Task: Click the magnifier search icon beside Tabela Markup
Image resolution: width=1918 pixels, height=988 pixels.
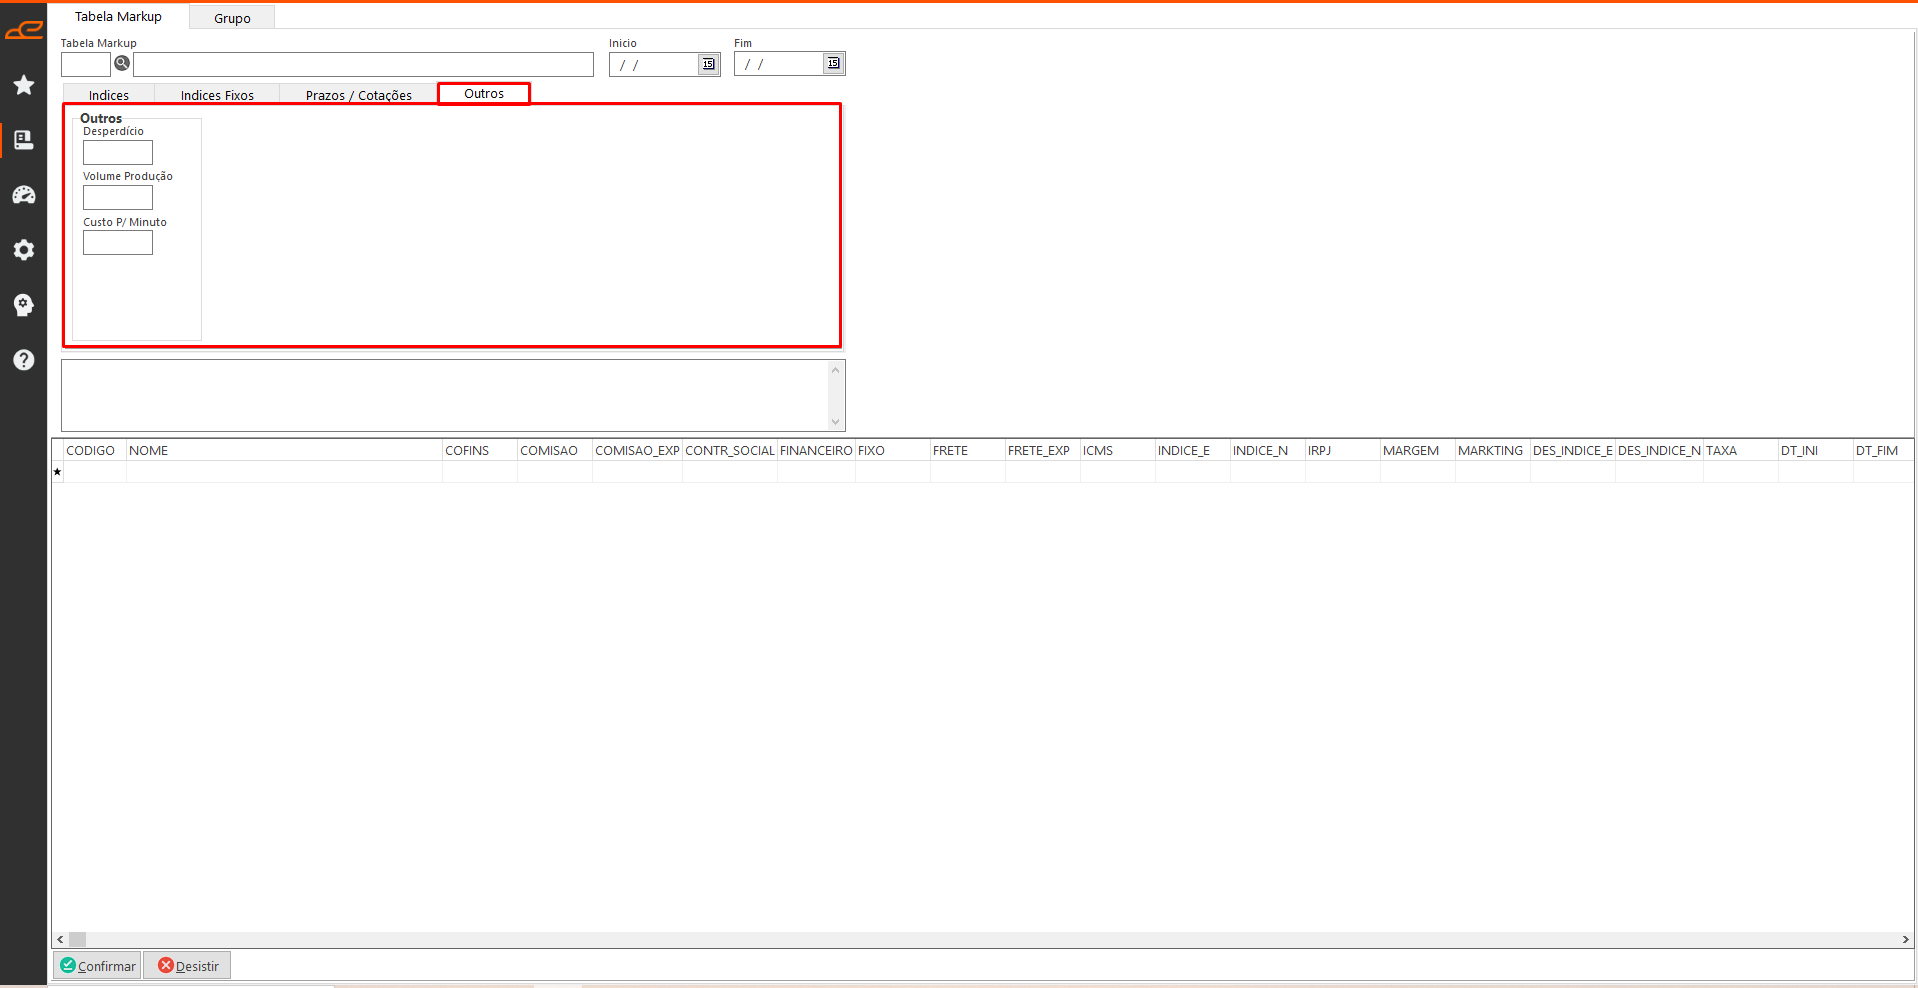Action: point(122,64)
